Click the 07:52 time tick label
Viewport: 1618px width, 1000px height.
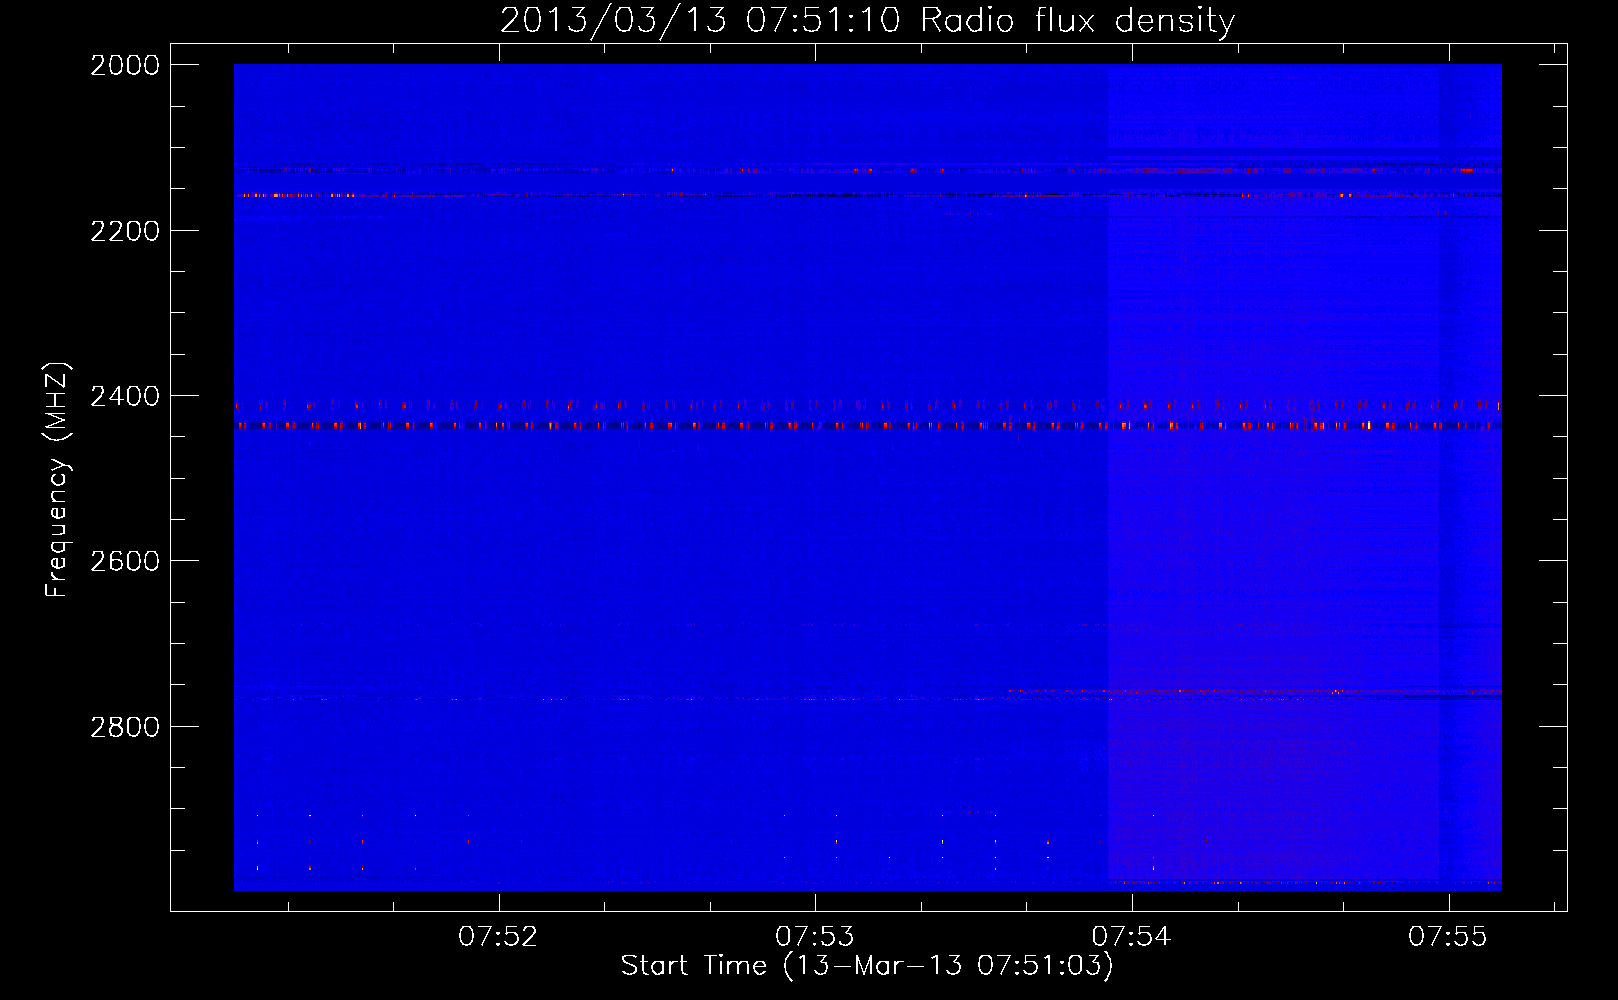pos(498,937)
